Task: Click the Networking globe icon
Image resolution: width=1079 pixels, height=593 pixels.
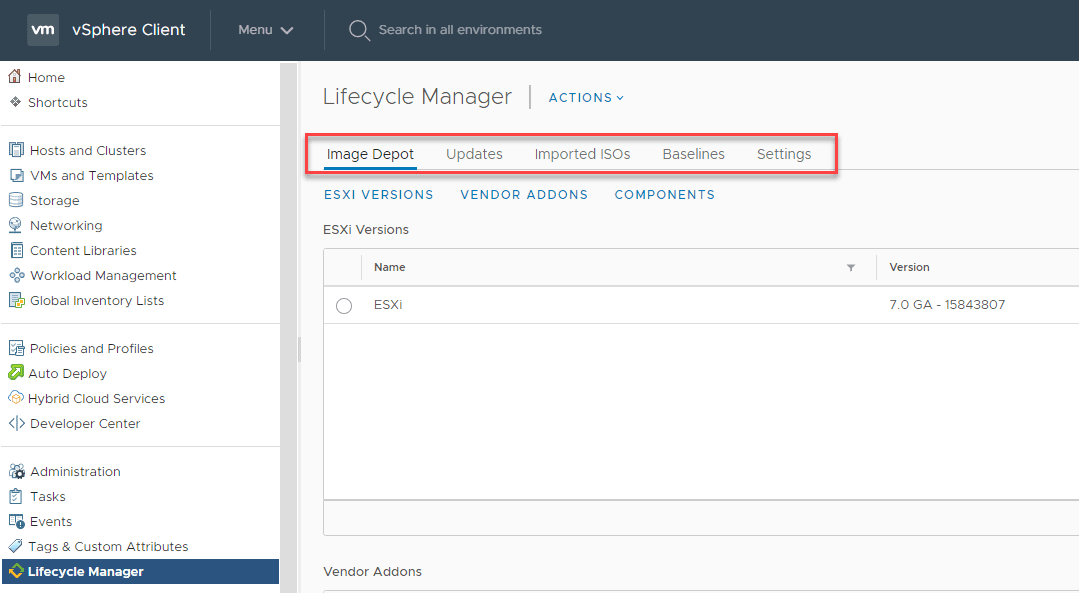Action: [16, 225]
